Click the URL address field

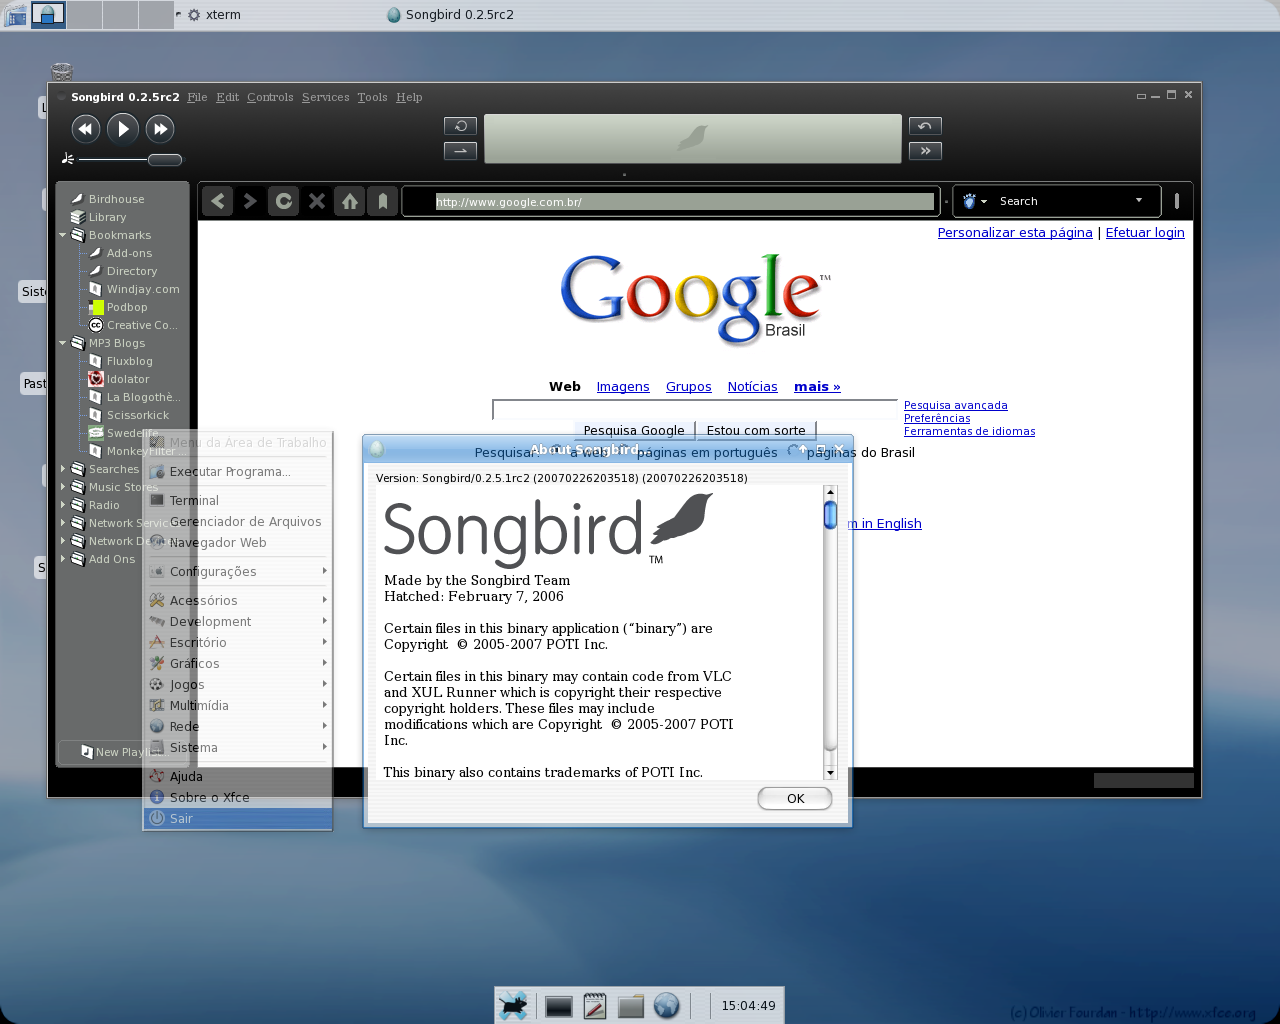point(684,202)
